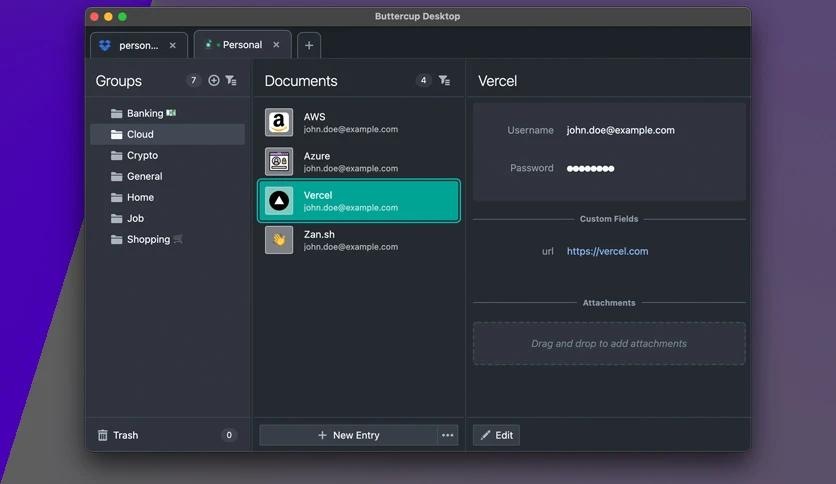Image resolution: width=836 pixels, height=484 pixels.
Task: Click the Shopping folder icon
Action: click(x=116, y=240)
